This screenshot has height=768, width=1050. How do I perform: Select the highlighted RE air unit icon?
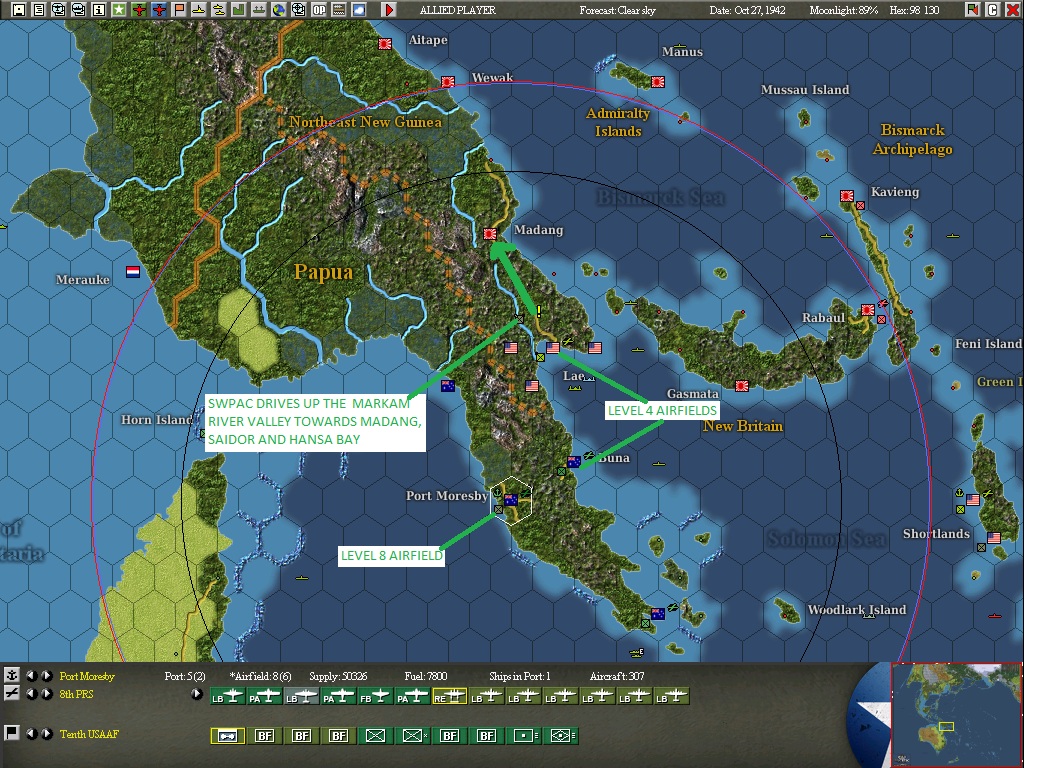[x=449, y=696]
